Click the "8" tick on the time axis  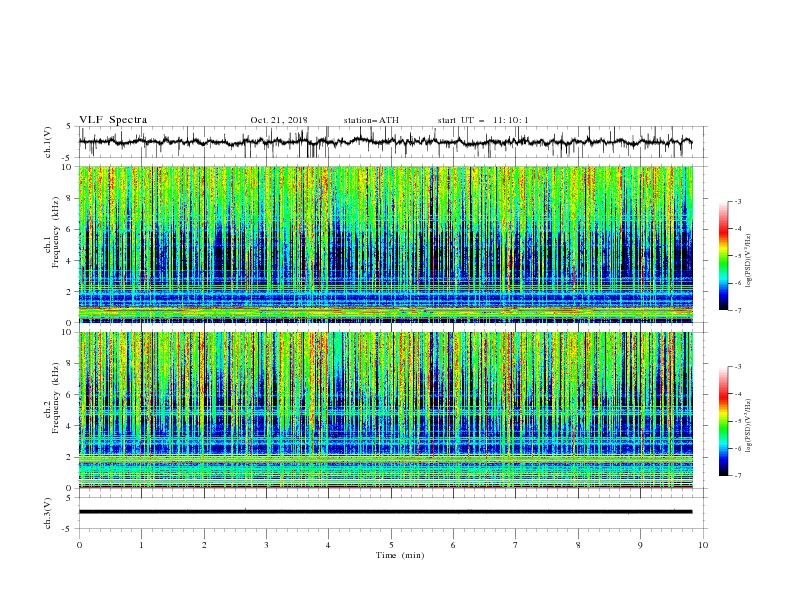(x=578, y=545)
